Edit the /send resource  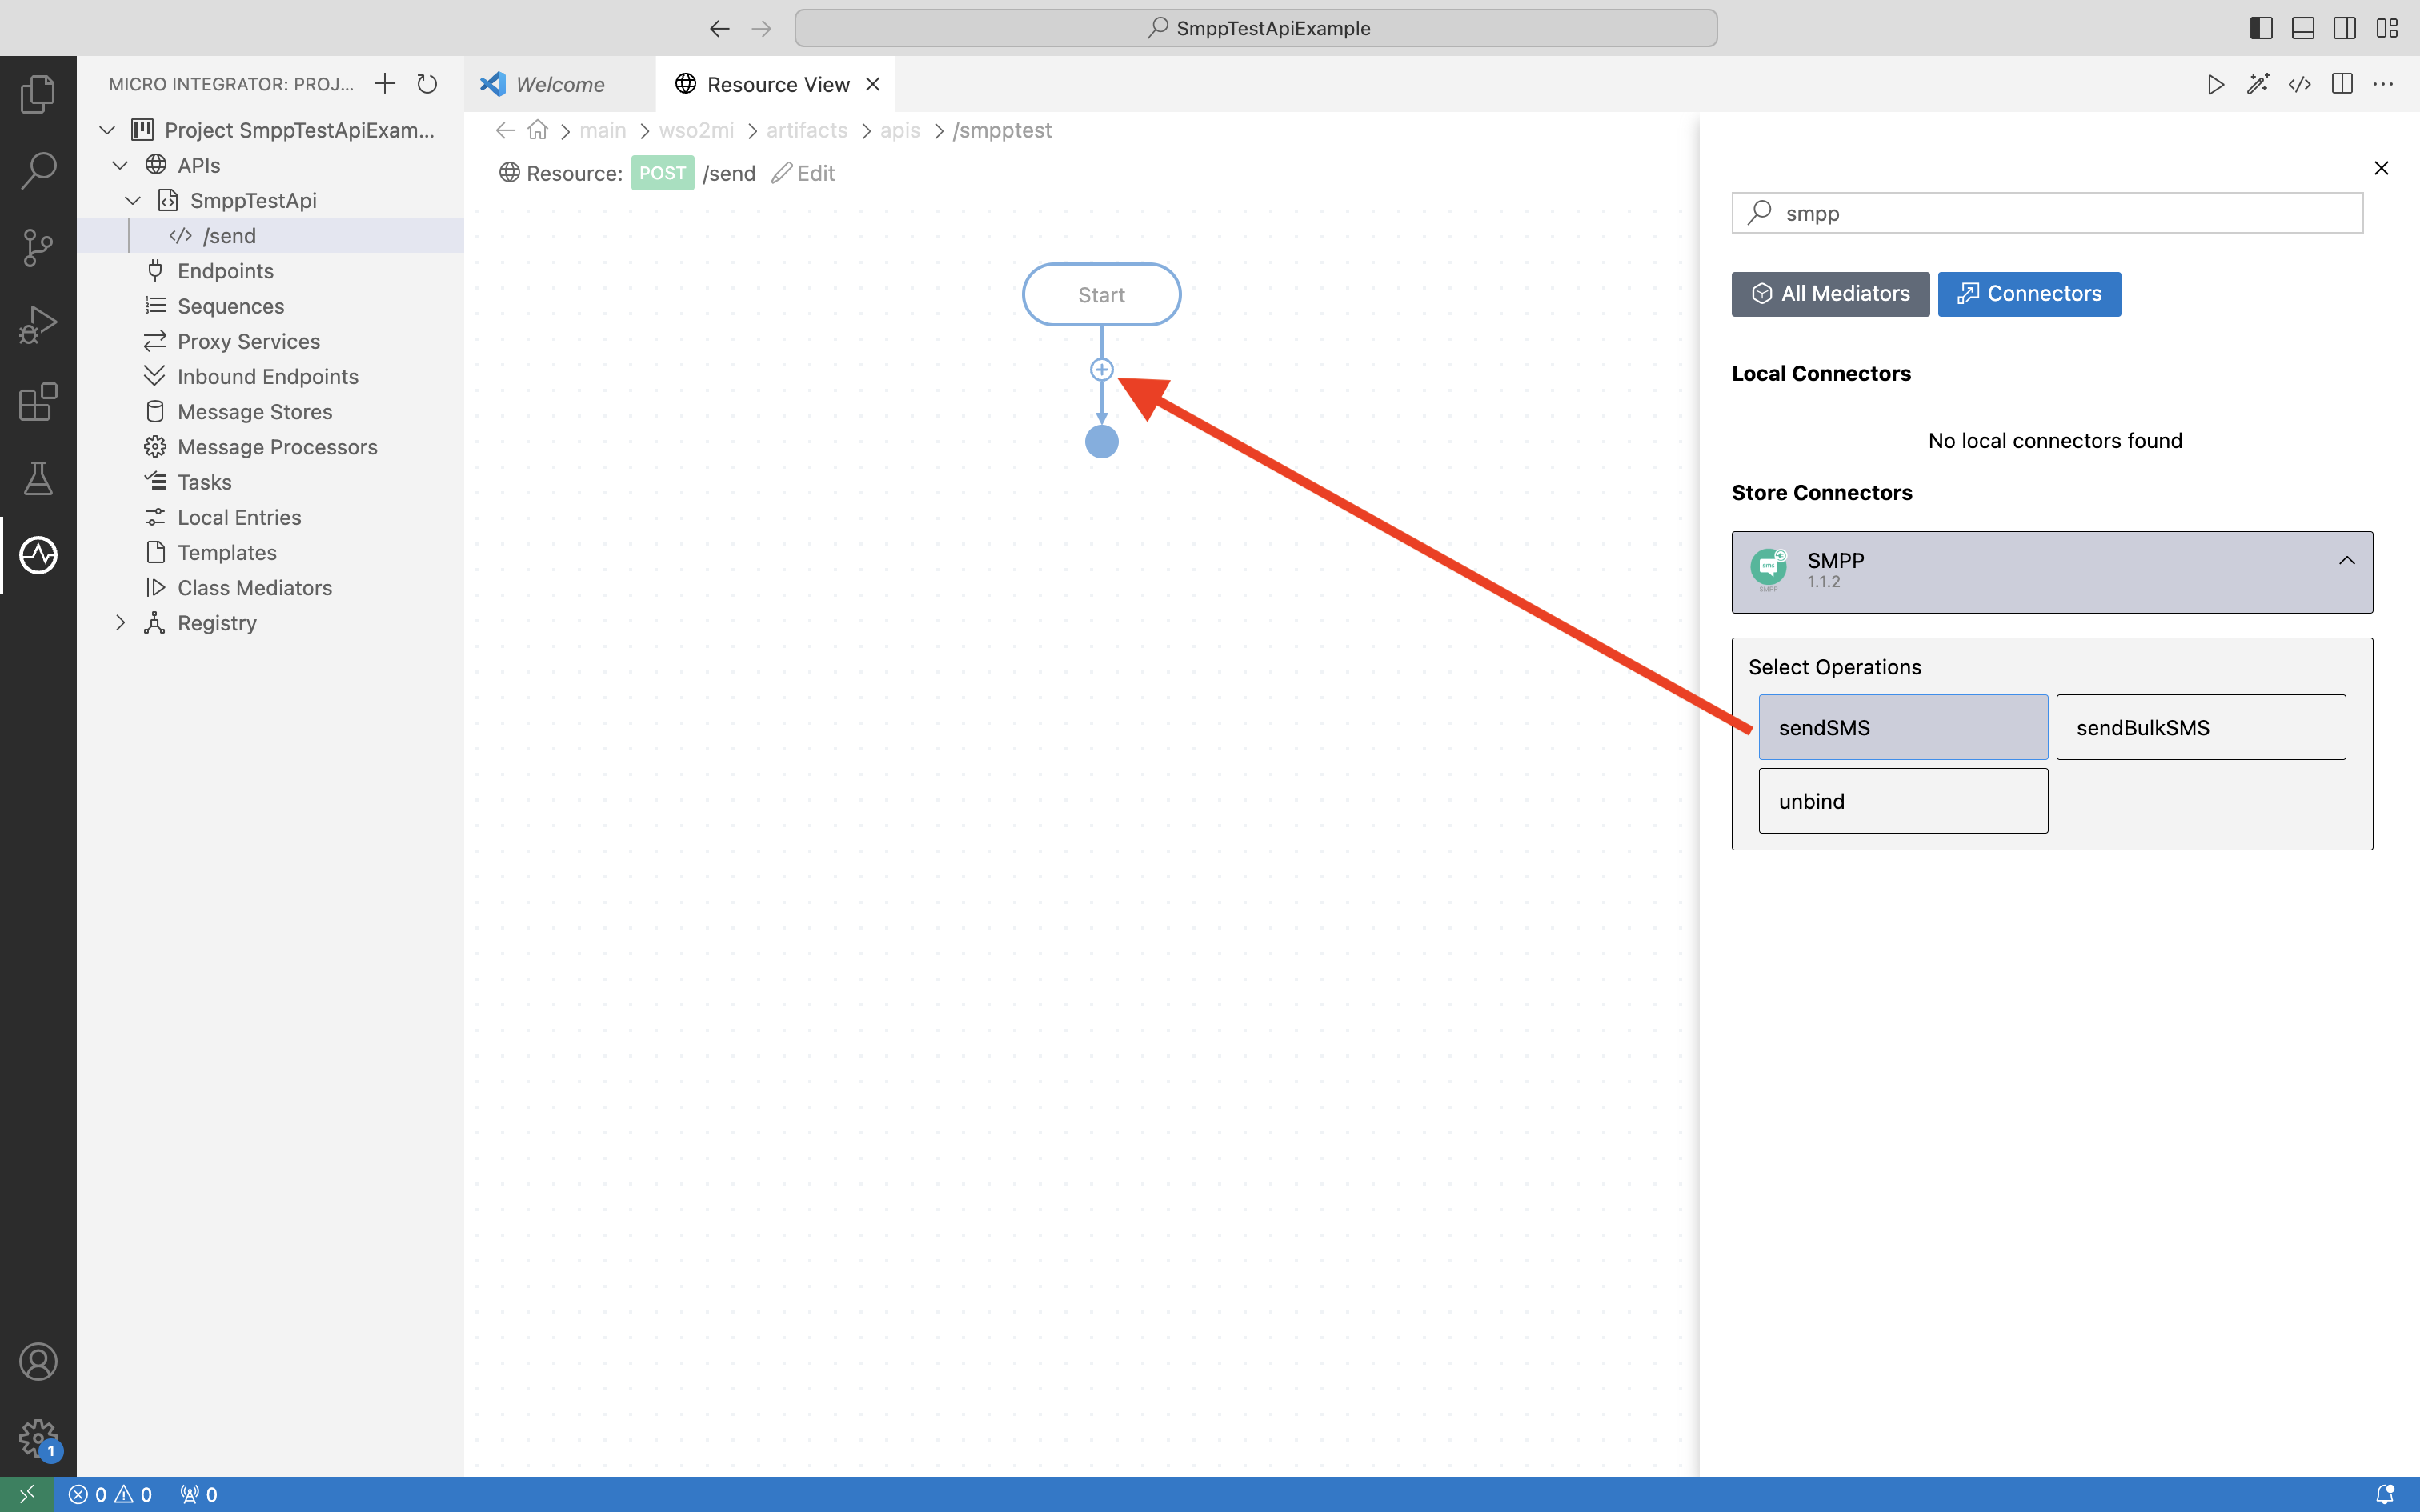(x=803, y=173)
